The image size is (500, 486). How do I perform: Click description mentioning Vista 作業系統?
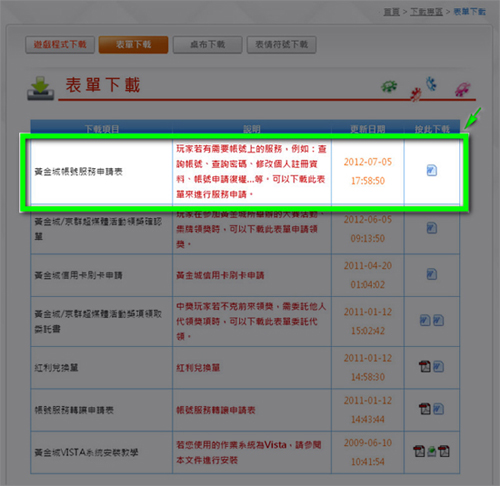pyautogui.click(x=249, y=452)
